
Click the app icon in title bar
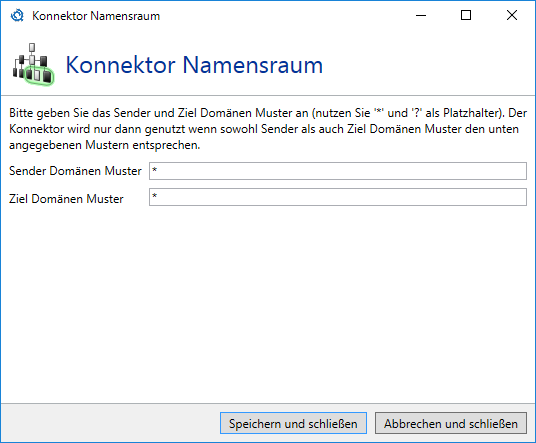(x=17, y=16)
